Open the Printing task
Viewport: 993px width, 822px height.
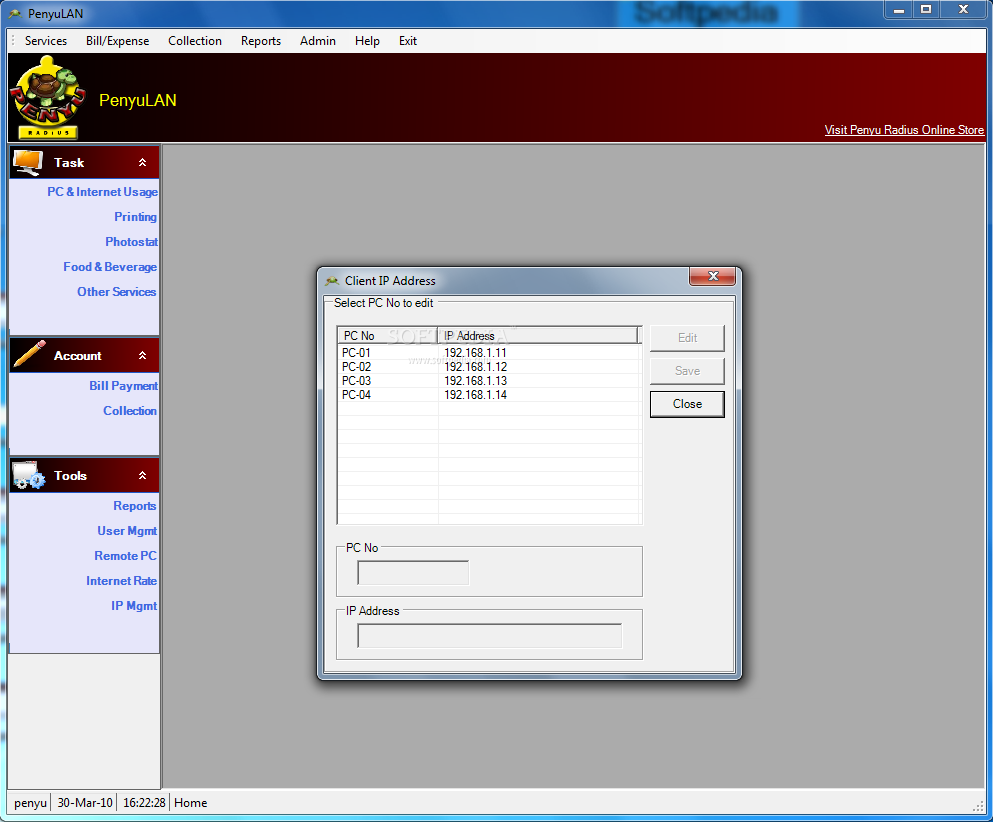136,217
